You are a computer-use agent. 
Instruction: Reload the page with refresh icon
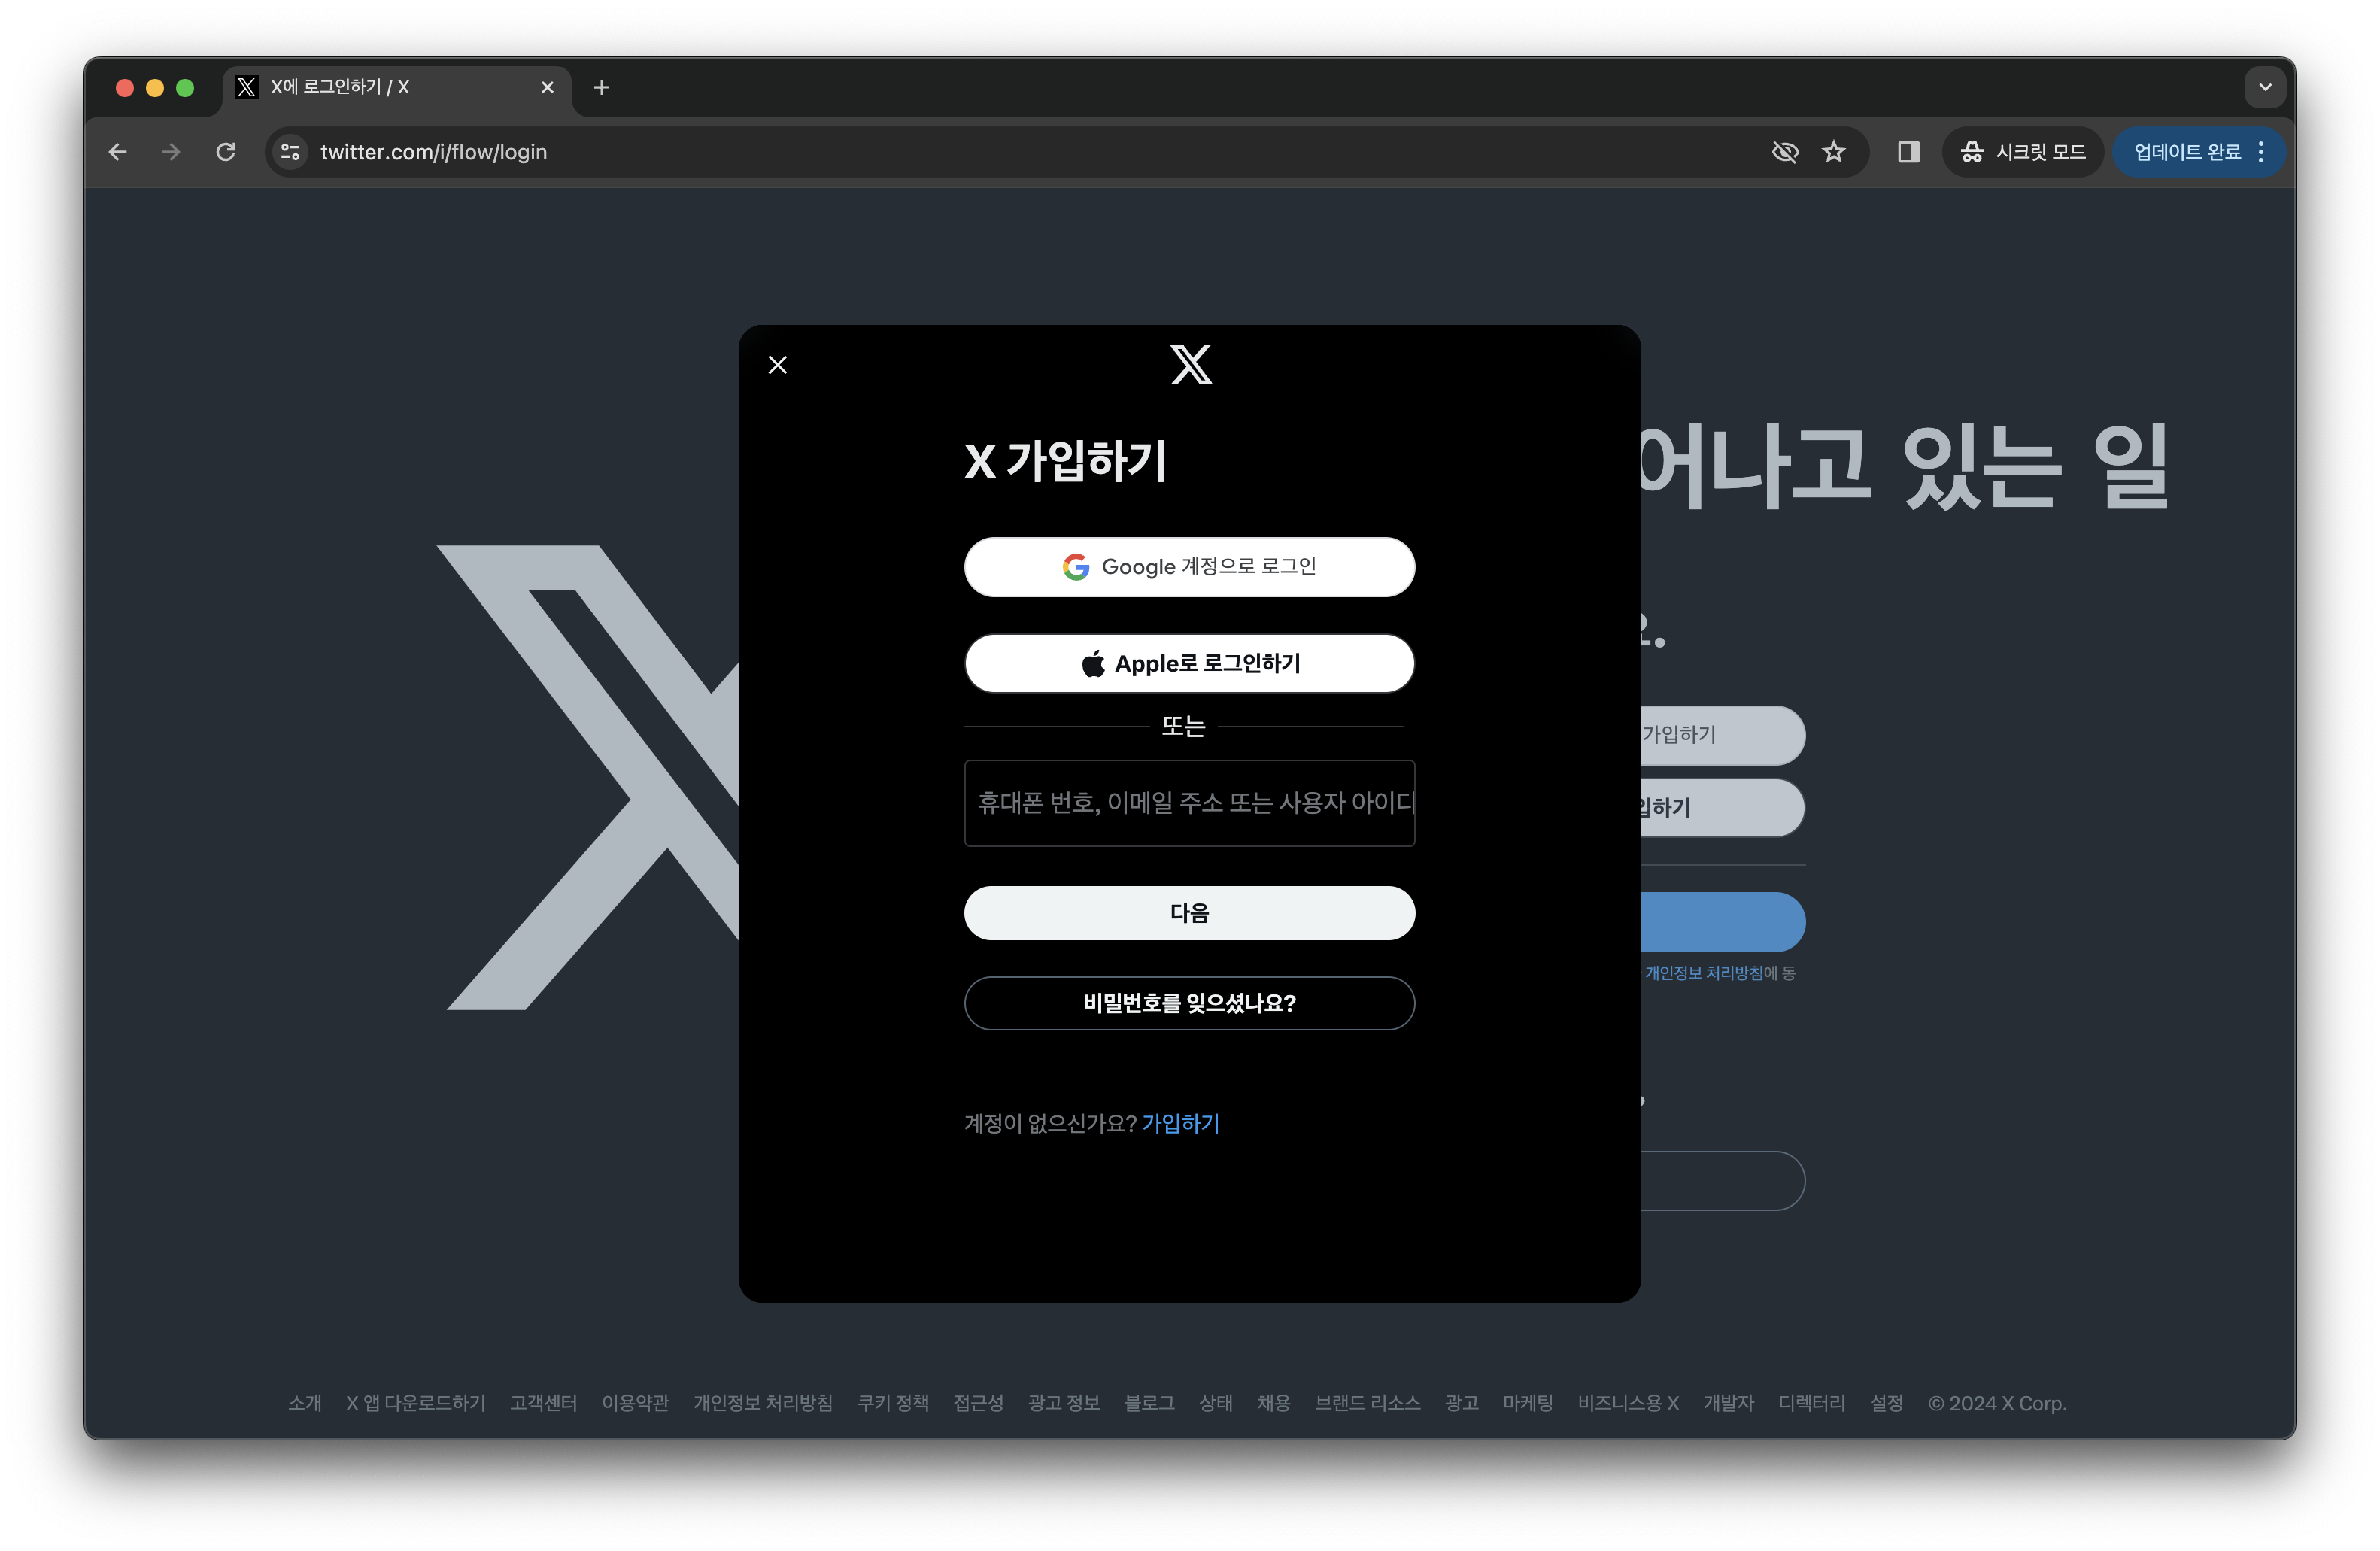pos(226,152)
